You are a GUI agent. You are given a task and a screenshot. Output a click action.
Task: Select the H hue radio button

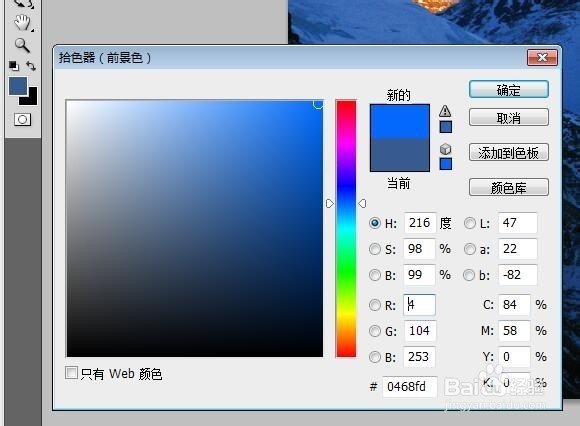point(375,223)
